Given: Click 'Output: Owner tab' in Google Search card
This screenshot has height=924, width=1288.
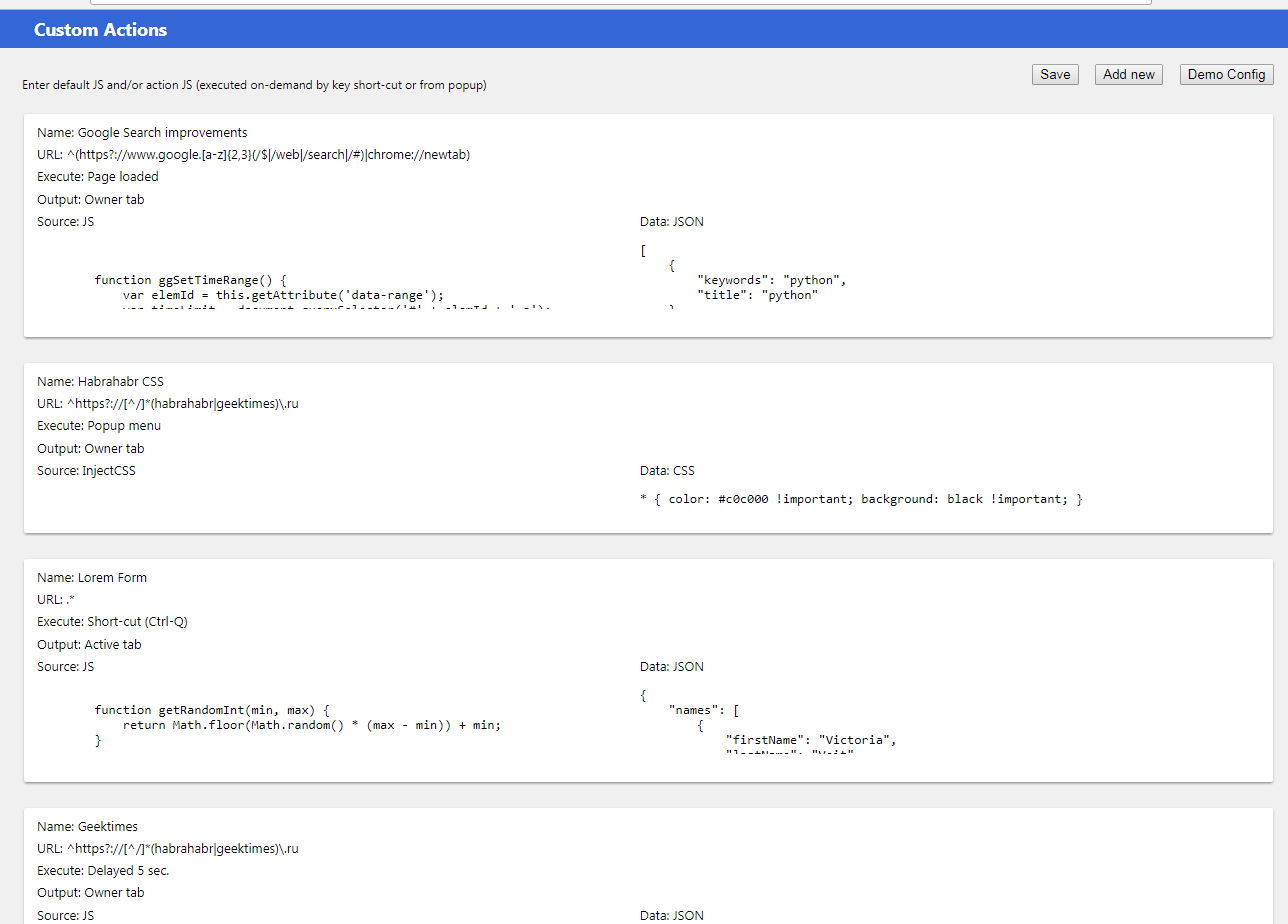Looking at the screenshot, I should (x=91, y=200).
